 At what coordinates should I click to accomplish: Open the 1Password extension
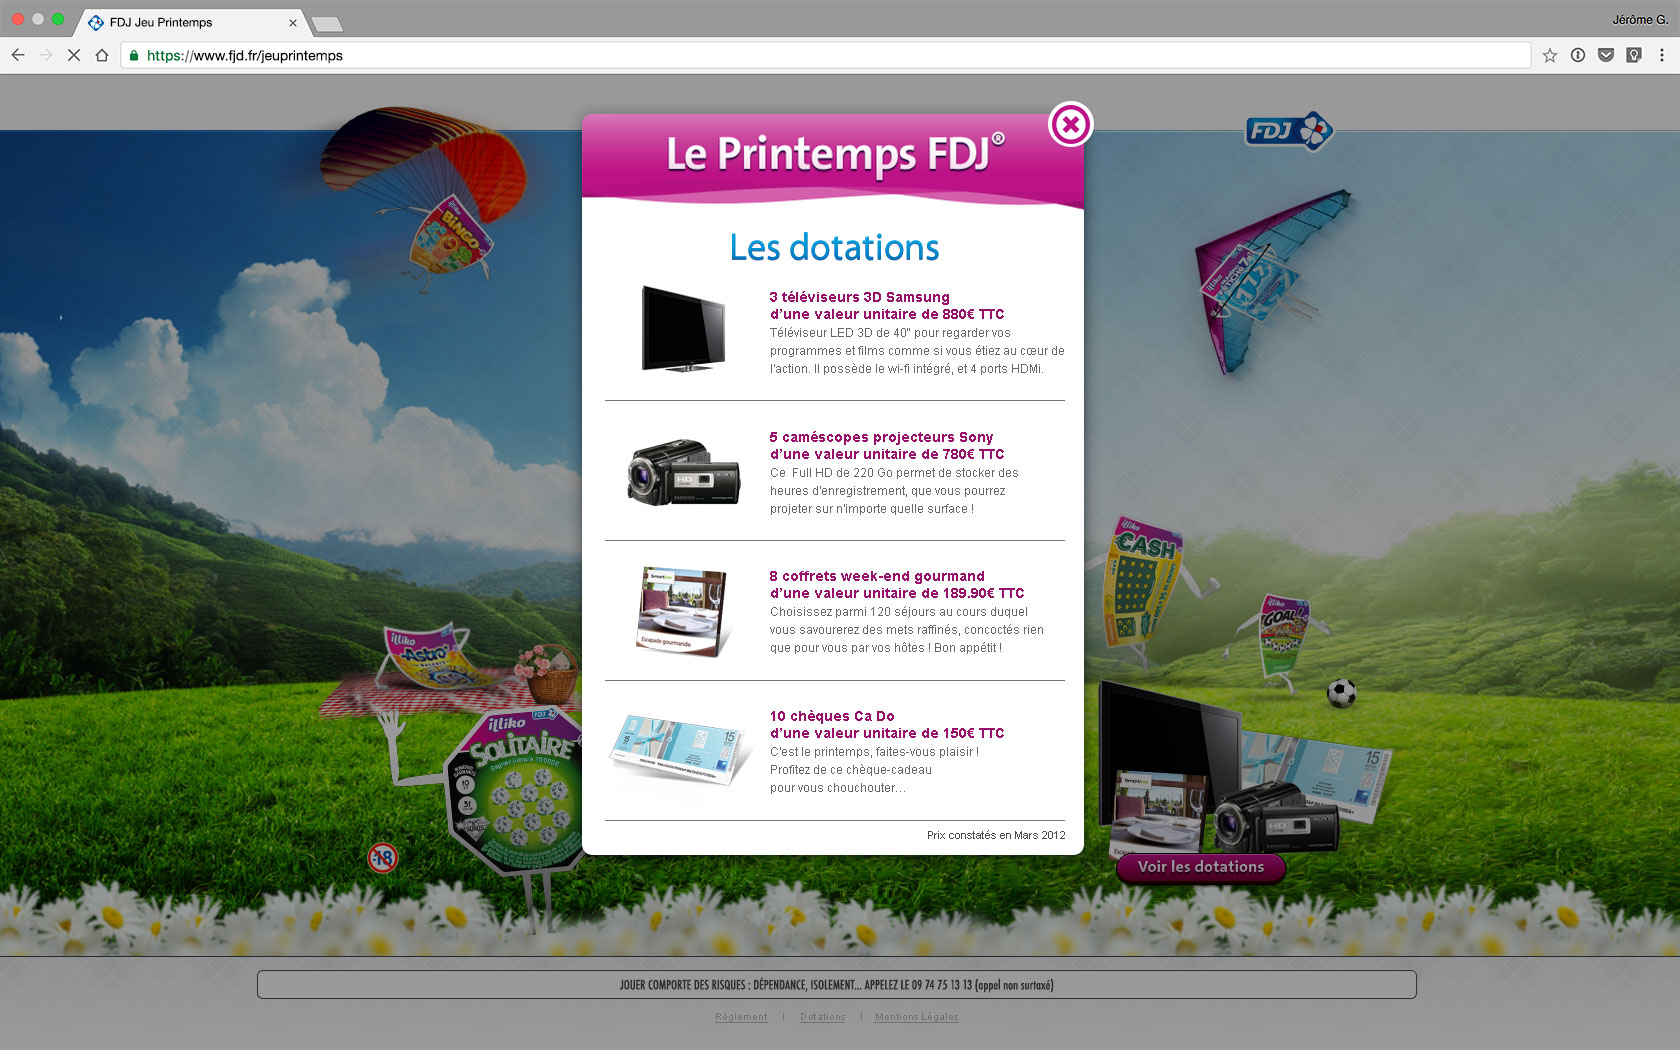point(1578,56)
